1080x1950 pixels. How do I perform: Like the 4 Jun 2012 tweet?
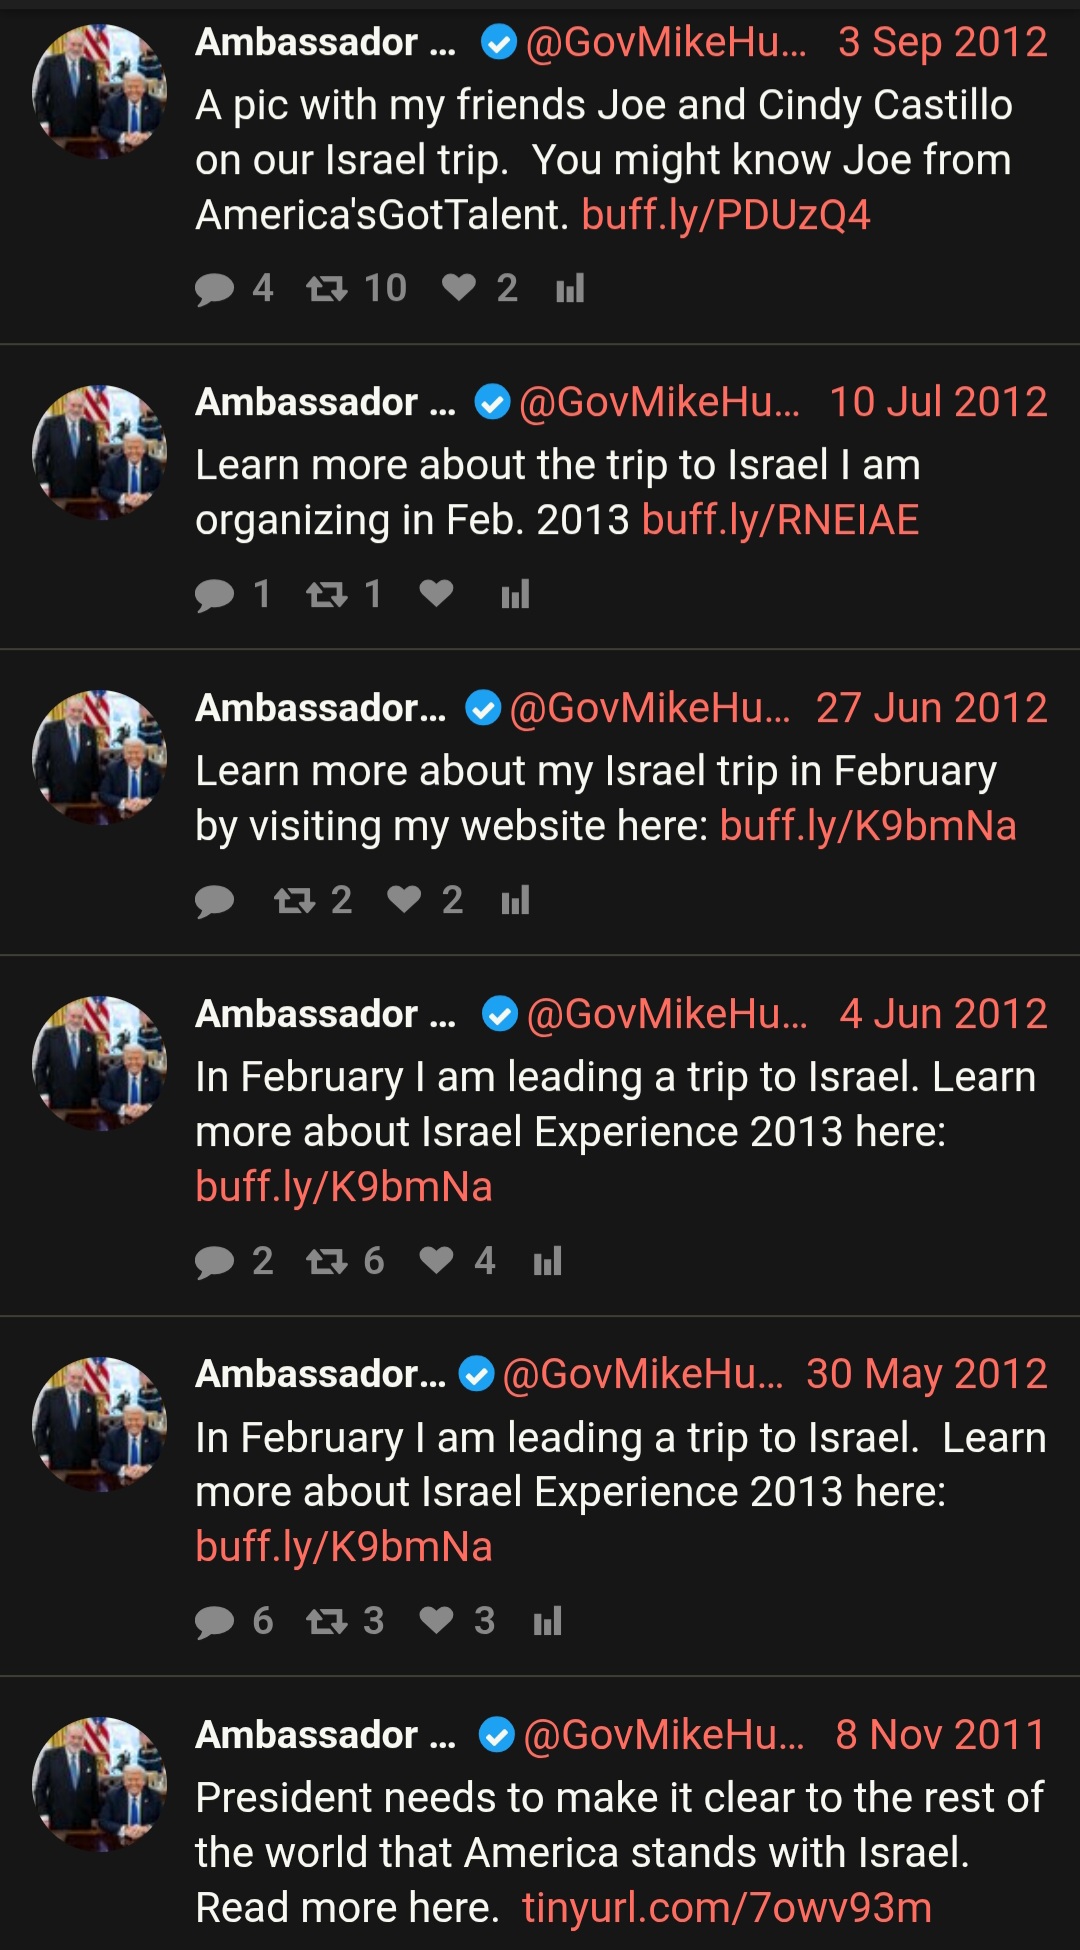pyautogui.click(x=436, y=1260)
